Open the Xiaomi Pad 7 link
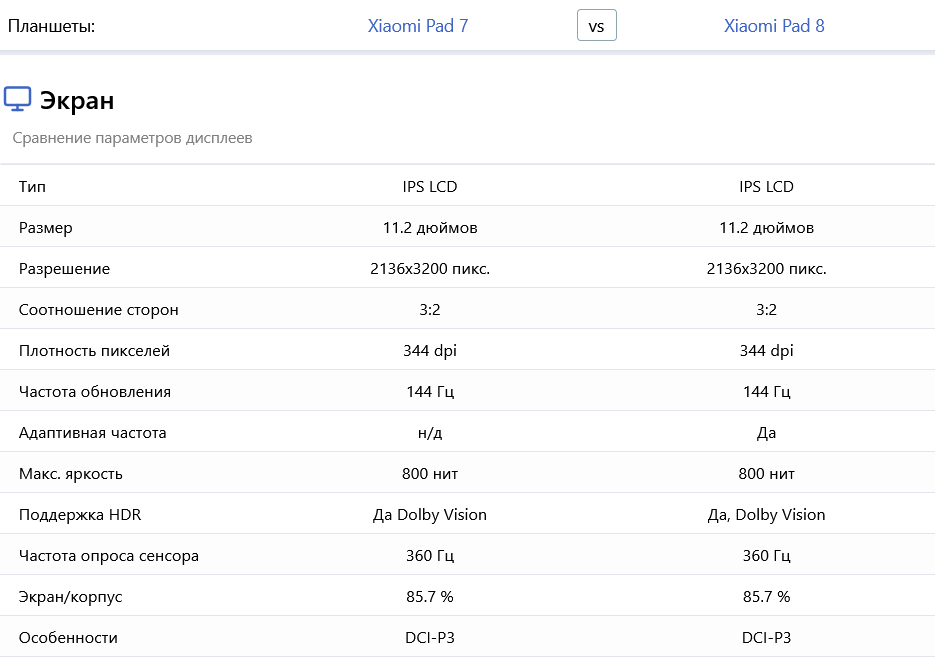Image resolution: width=935 pixels, height=665 pixels. 417,26
